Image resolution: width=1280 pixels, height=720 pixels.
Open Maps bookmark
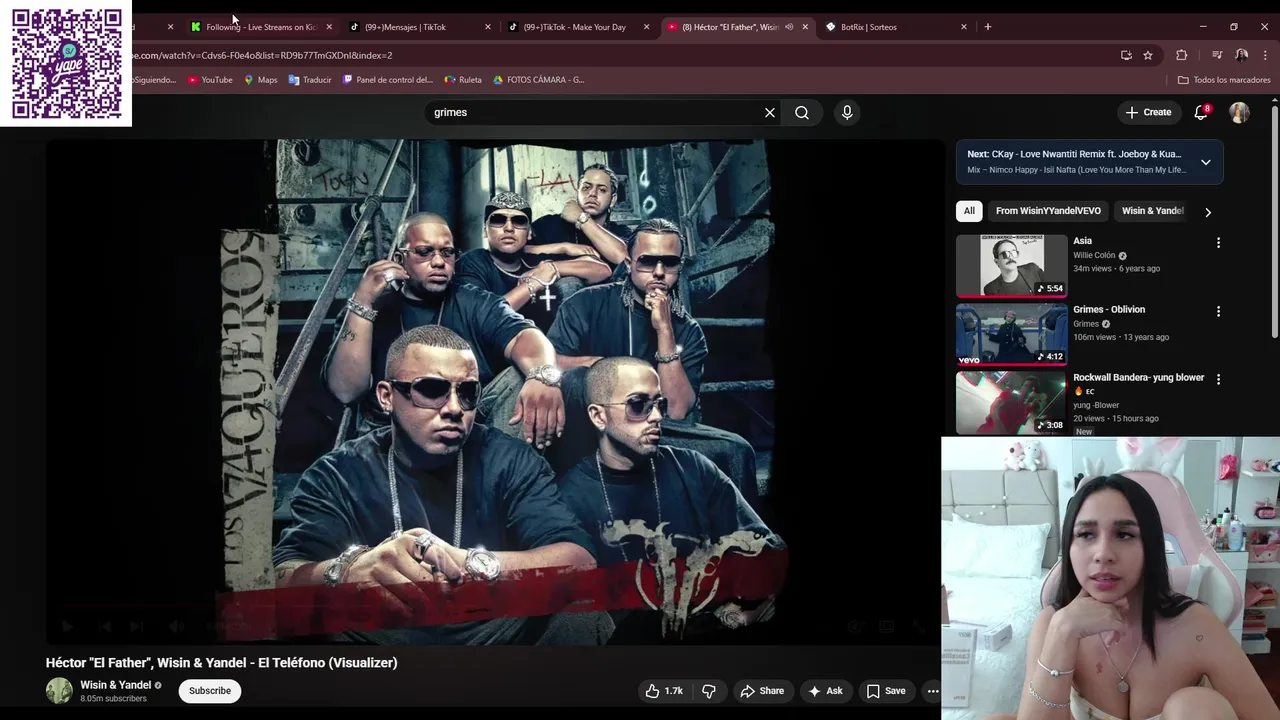tap(261, 80)
